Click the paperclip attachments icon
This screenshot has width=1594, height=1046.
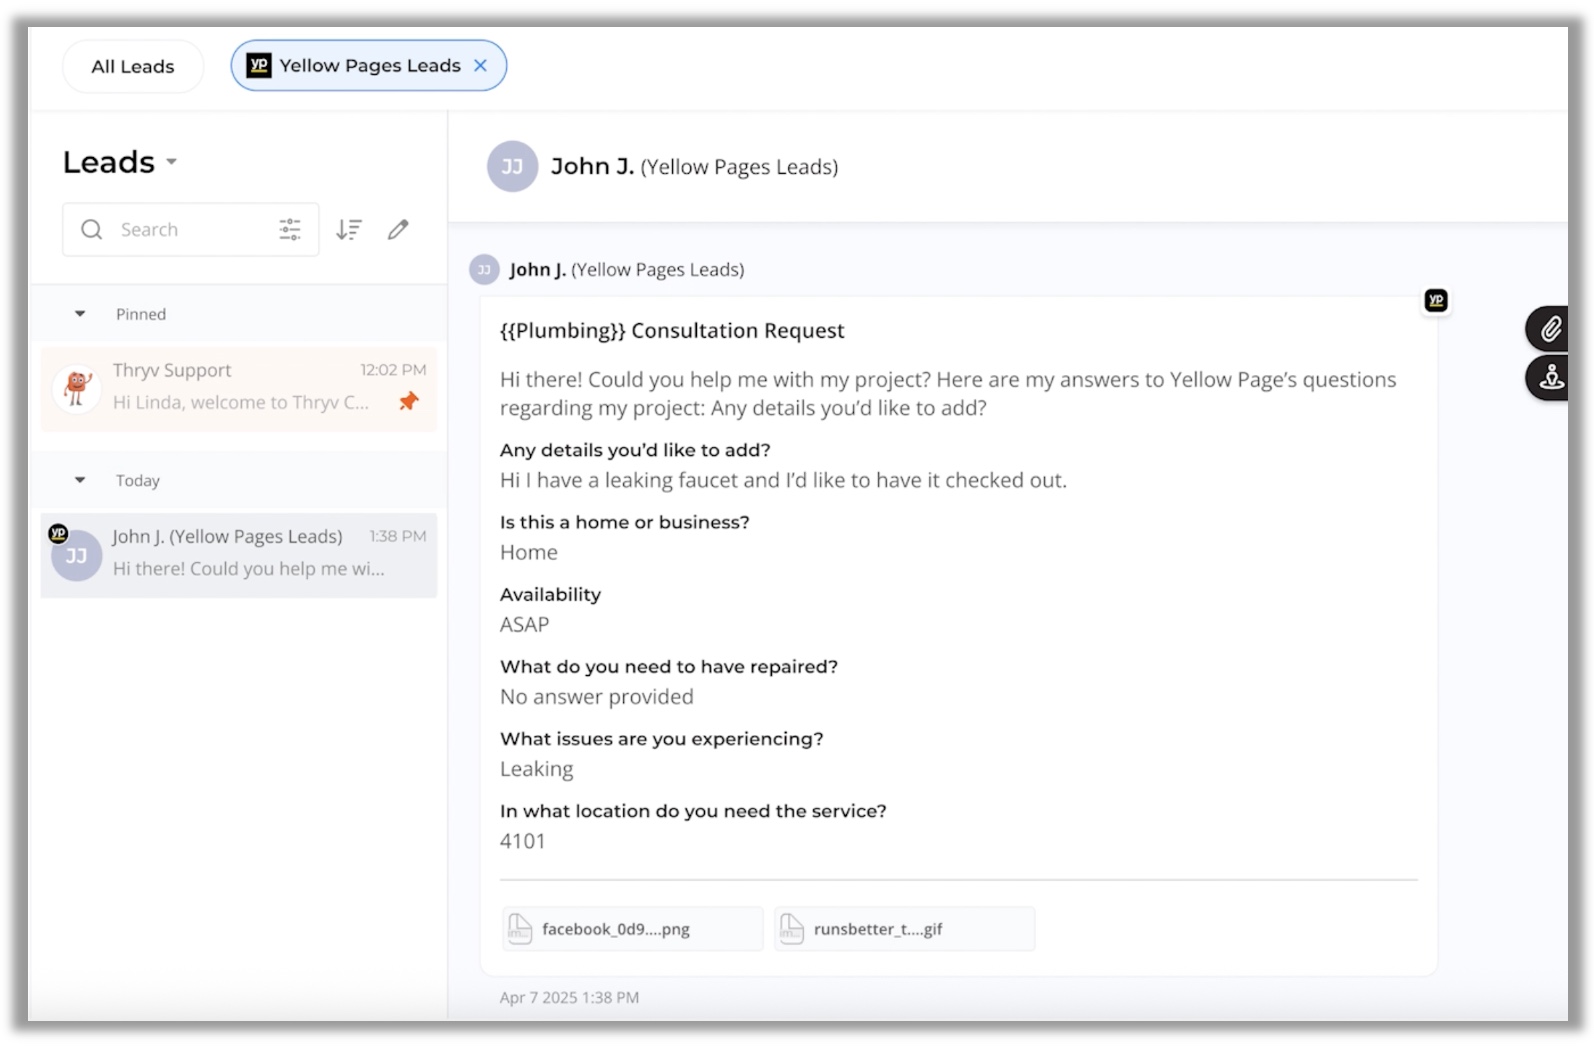(x=1550, y=329)
